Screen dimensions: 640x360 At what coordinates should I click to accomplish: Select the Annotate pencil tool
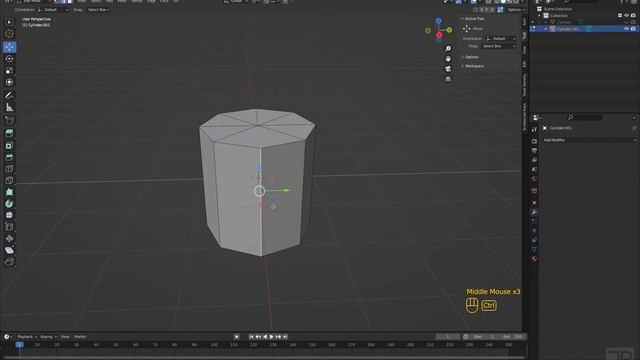(x=9, y=96)
